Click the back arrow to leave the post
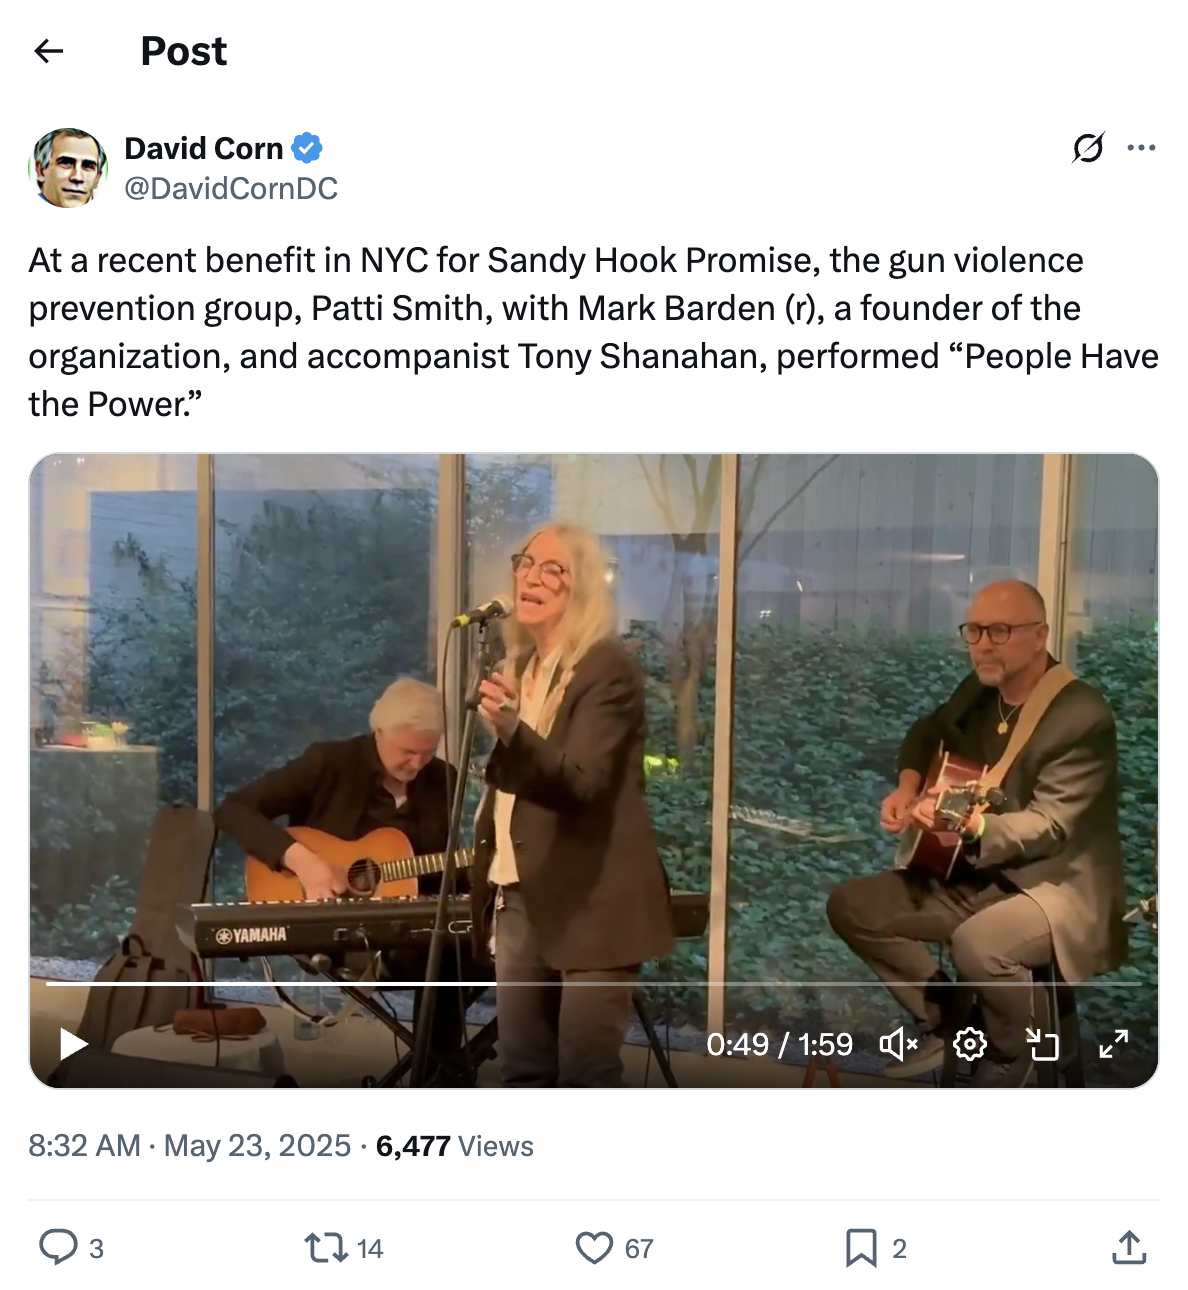This screenshot has height=1290, width=1188. click(47, 50)
